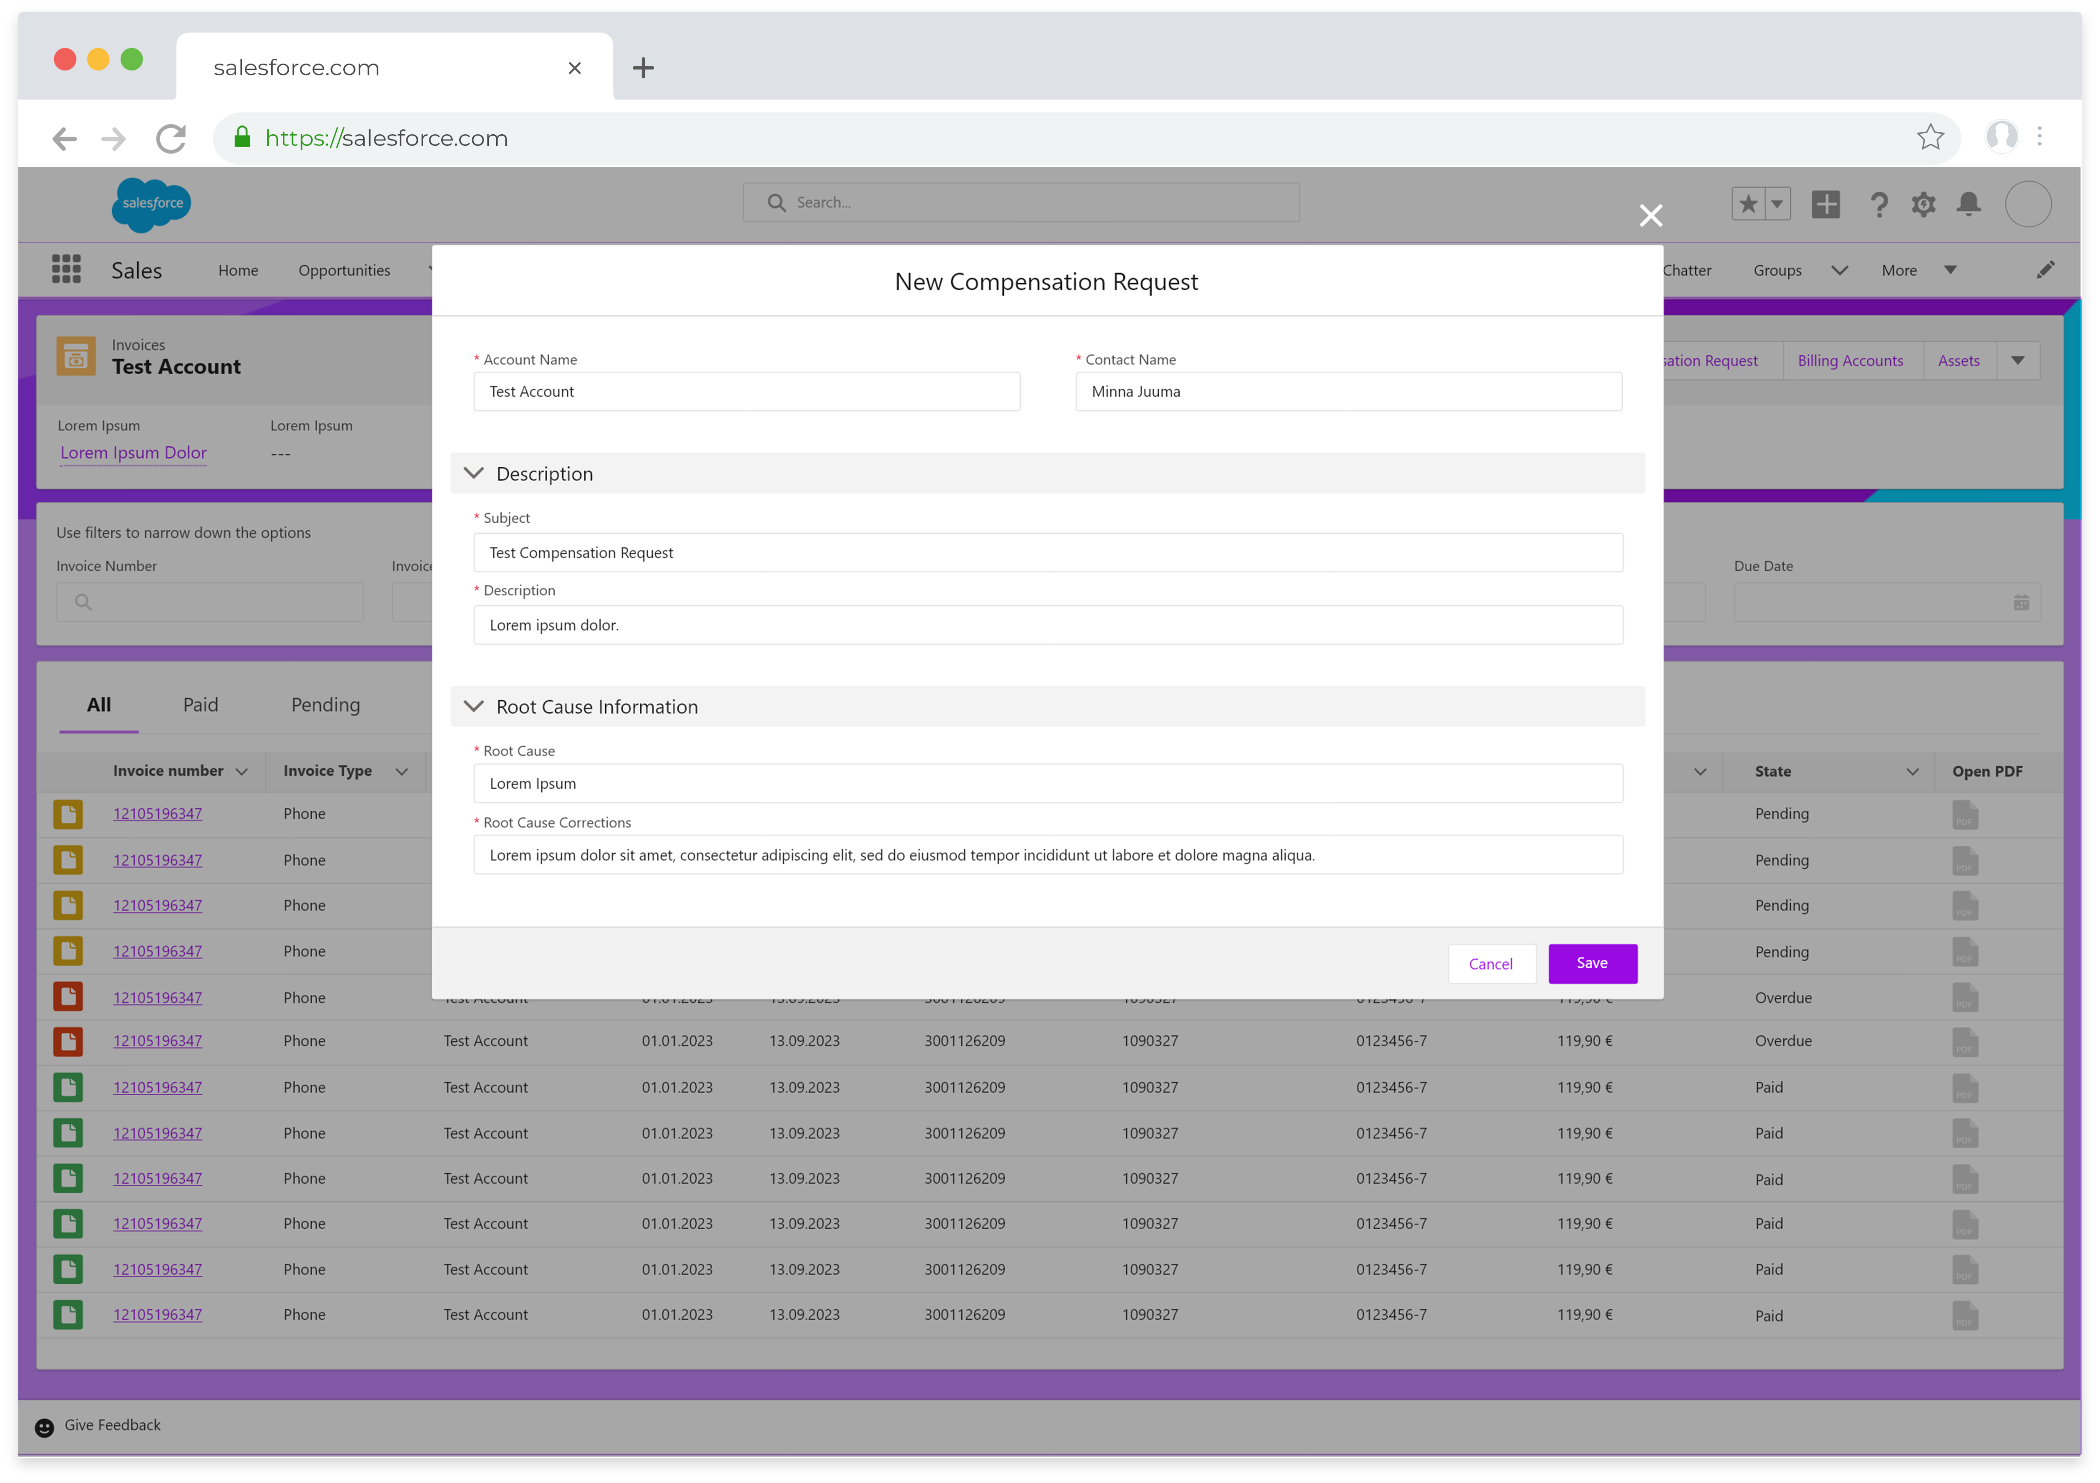
Task: Click the global create plus icon
Action: pyautogui.click(x=1826, y=204)
